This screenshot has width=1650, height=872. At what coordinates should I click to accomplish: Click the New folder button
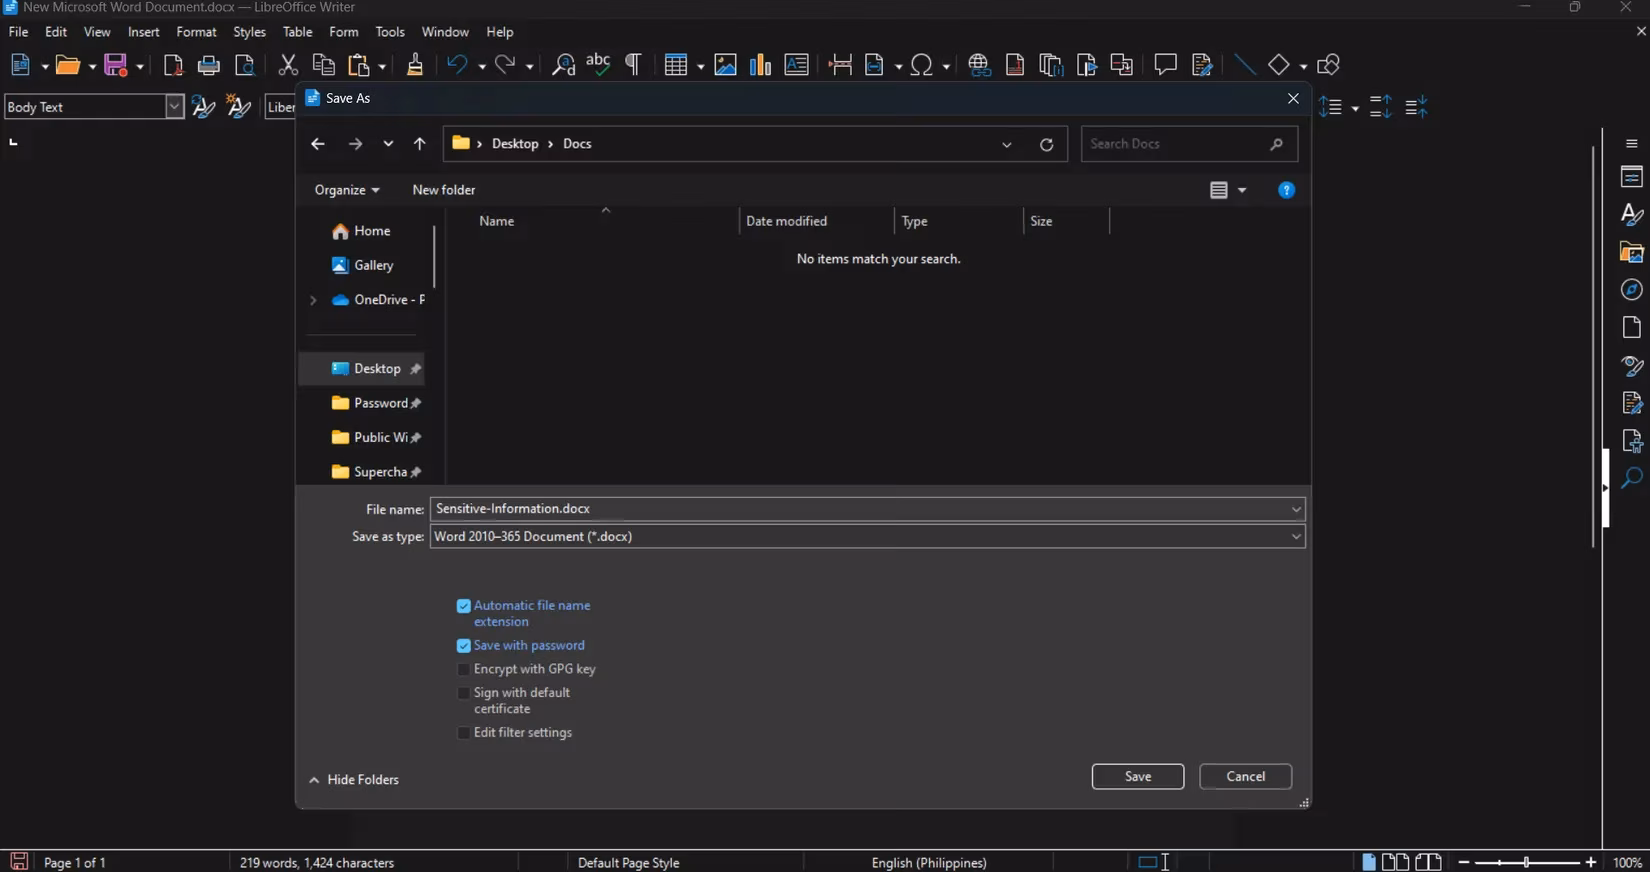[x=443, y=190]
